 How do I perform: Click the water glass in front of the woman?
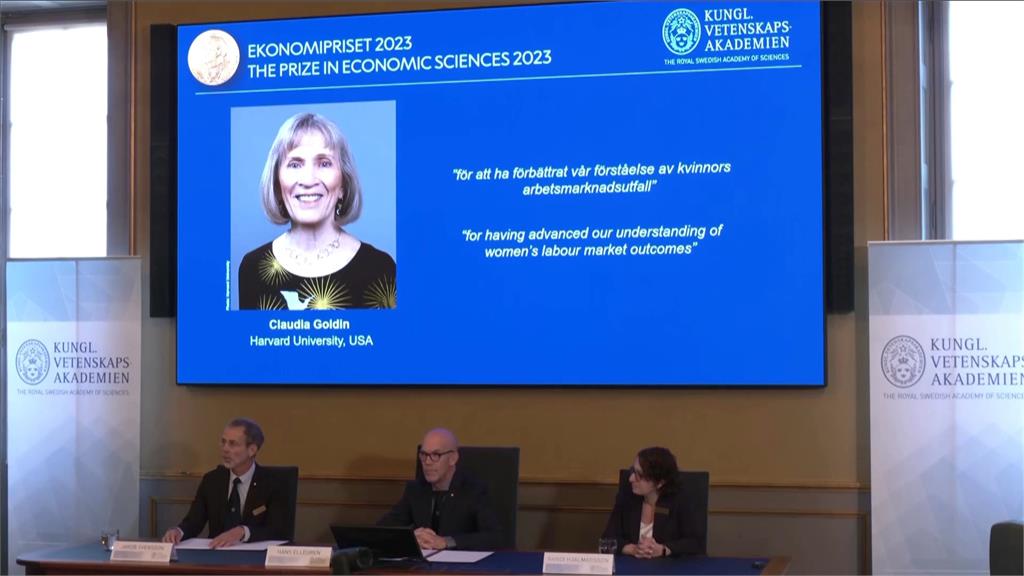[607, 546]
